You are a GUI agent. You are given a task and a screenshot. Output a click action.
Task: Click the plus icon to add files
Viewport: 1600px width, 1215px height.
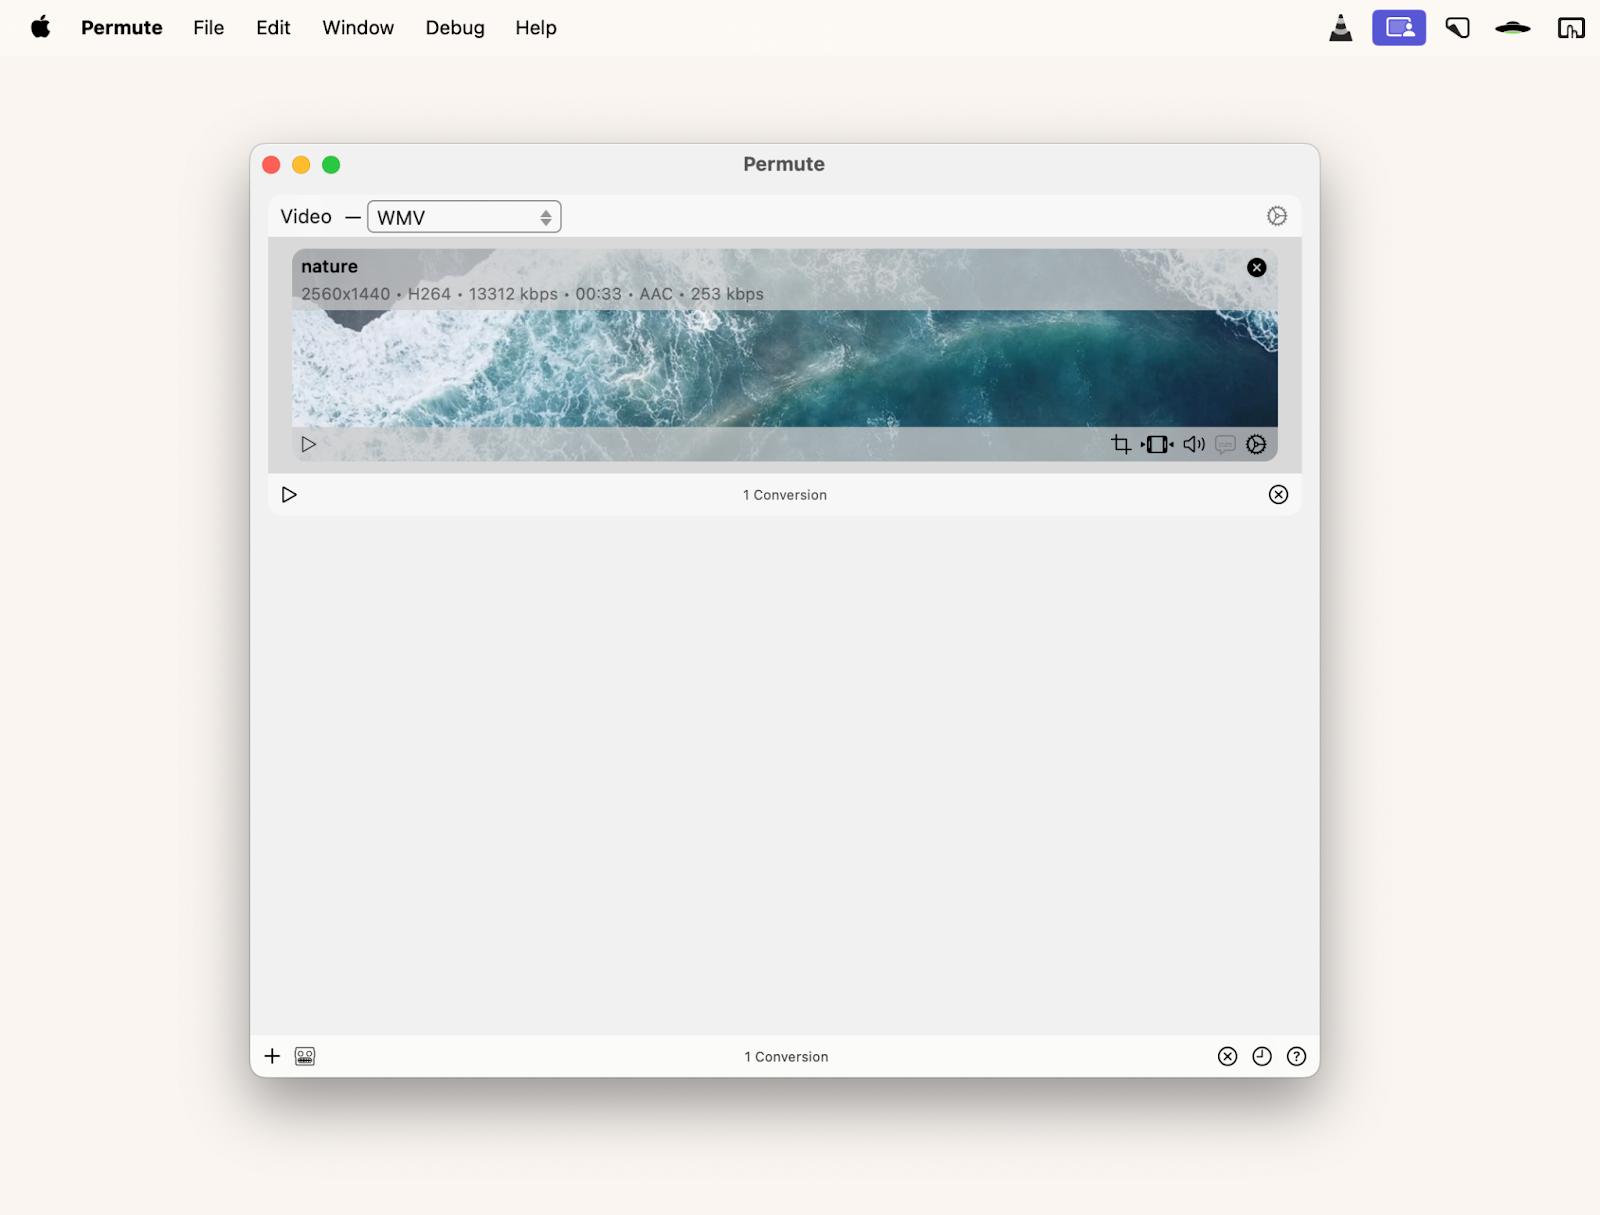272,1056
